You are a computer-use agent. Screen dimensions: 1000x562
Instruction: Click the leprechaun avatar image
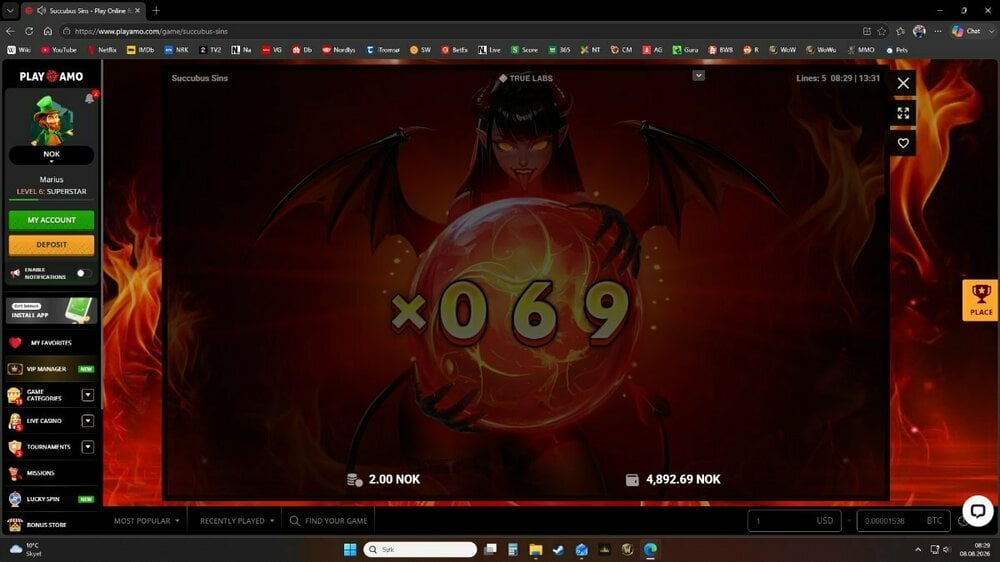pyautogui.click(x=52, y=121)
